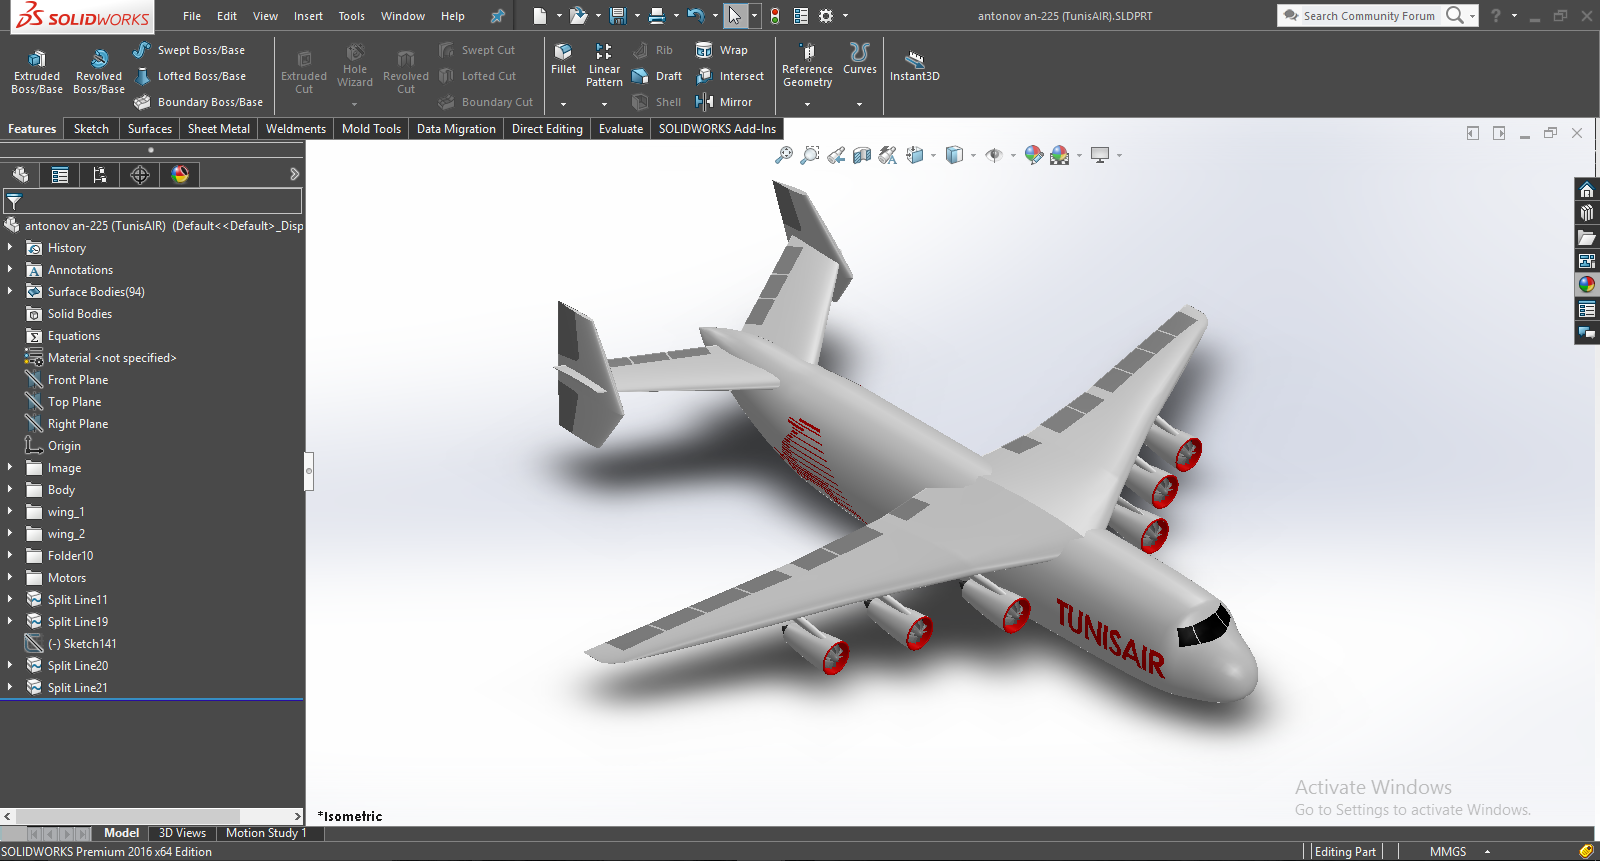Expand the Motors folder
The width and height of the screenshot is (1600, 861).
click(10, 577)
